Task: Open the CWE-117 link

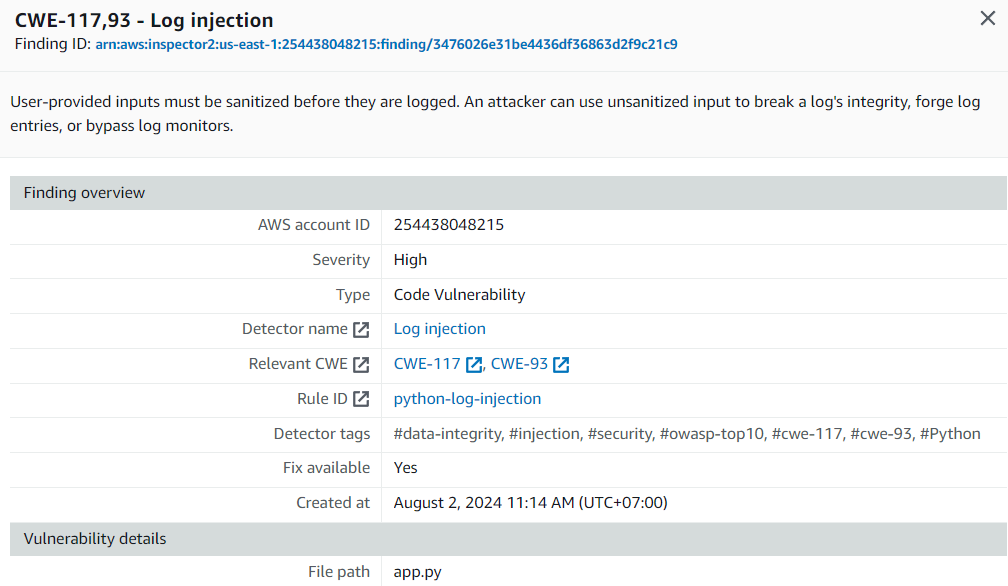Action: coord(427,364)
